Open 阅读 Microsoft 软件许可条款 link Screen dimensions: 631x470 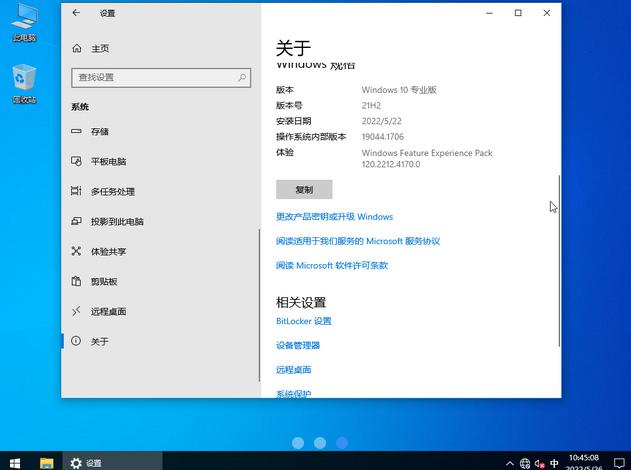point(332,265)
